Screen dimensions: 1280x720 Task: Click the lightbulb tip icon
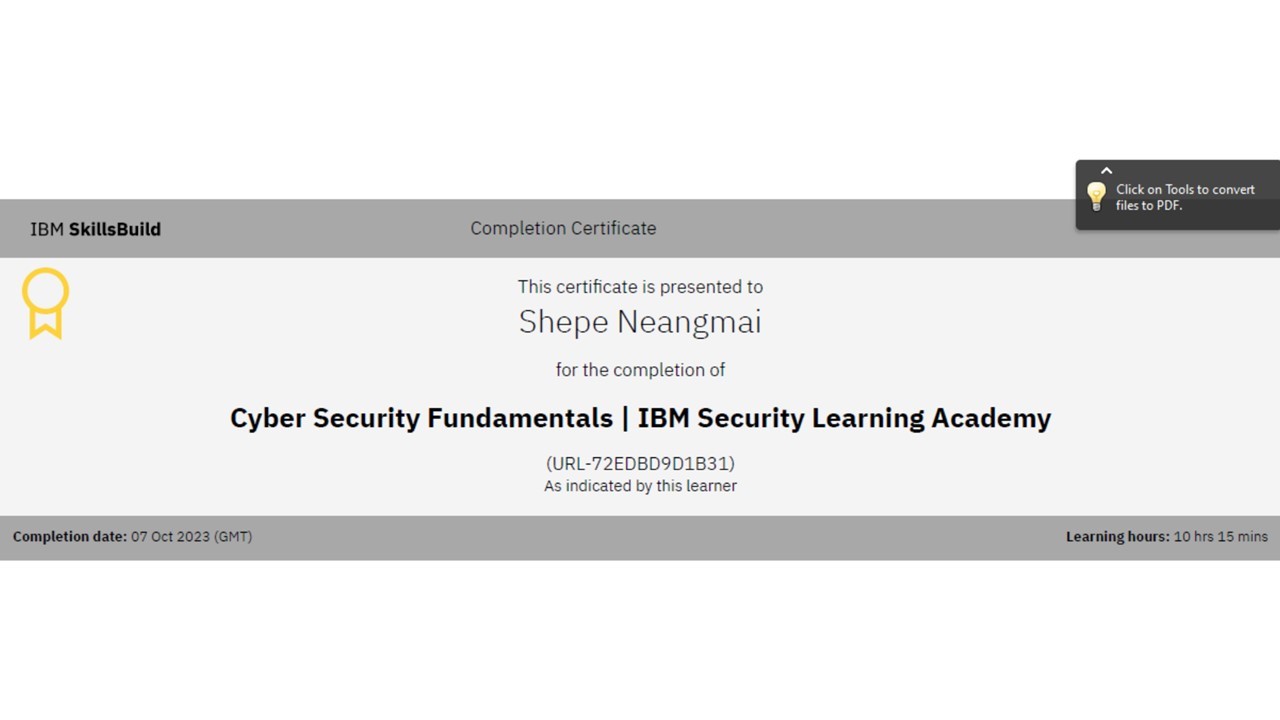point(1096,196)
